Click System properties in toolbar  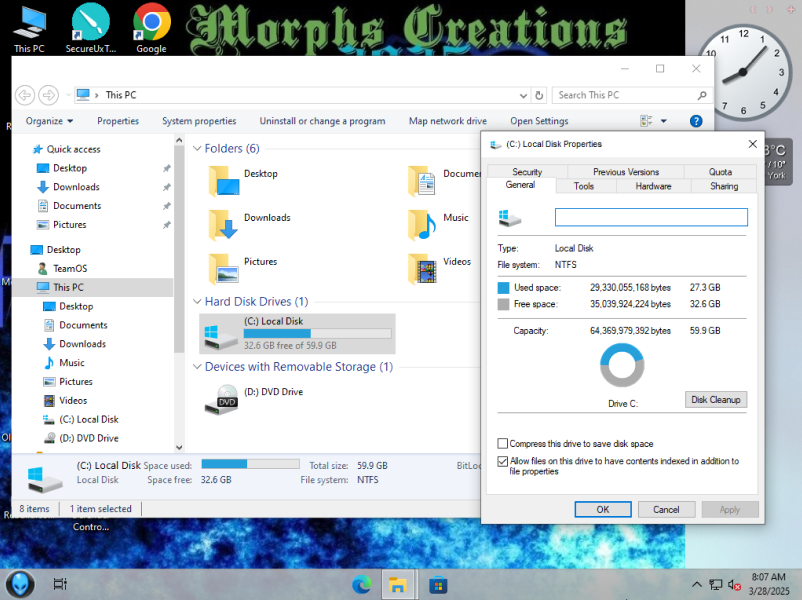pyautogui.click(x=199, y=121)
